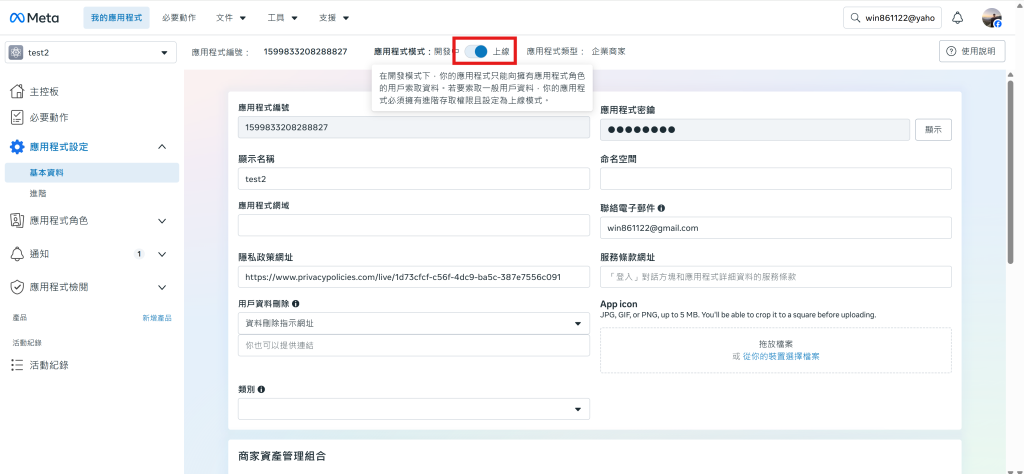Toggle app mode switch to 上線
This screenshot has width=1024, height=474.
pyautogui.click(x=477, y=51)
